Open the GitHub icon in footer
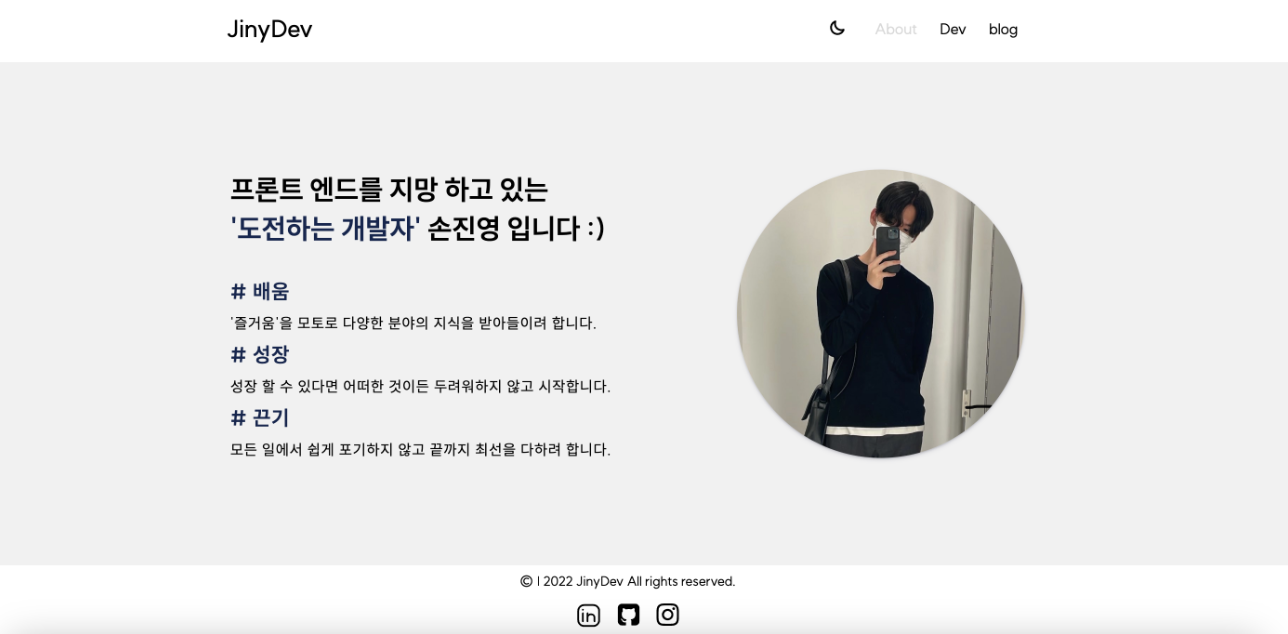The width and height of the screenshot is (1288, 634). [x=628, y=615]
